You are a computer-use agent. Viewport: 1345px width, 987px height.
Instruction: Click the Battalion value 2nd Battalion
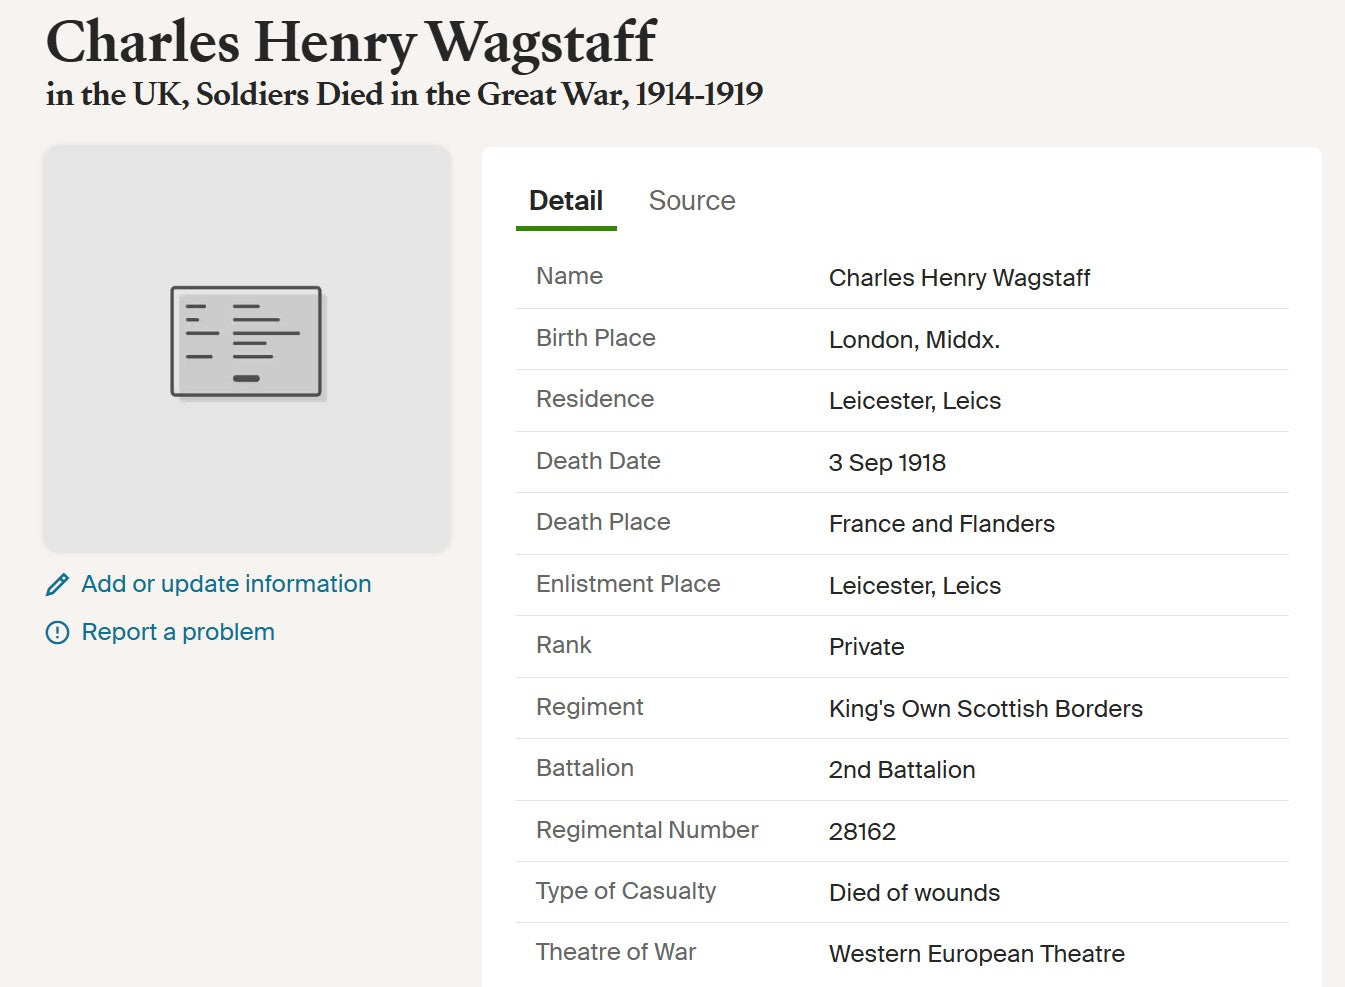[x=901, y=770]
